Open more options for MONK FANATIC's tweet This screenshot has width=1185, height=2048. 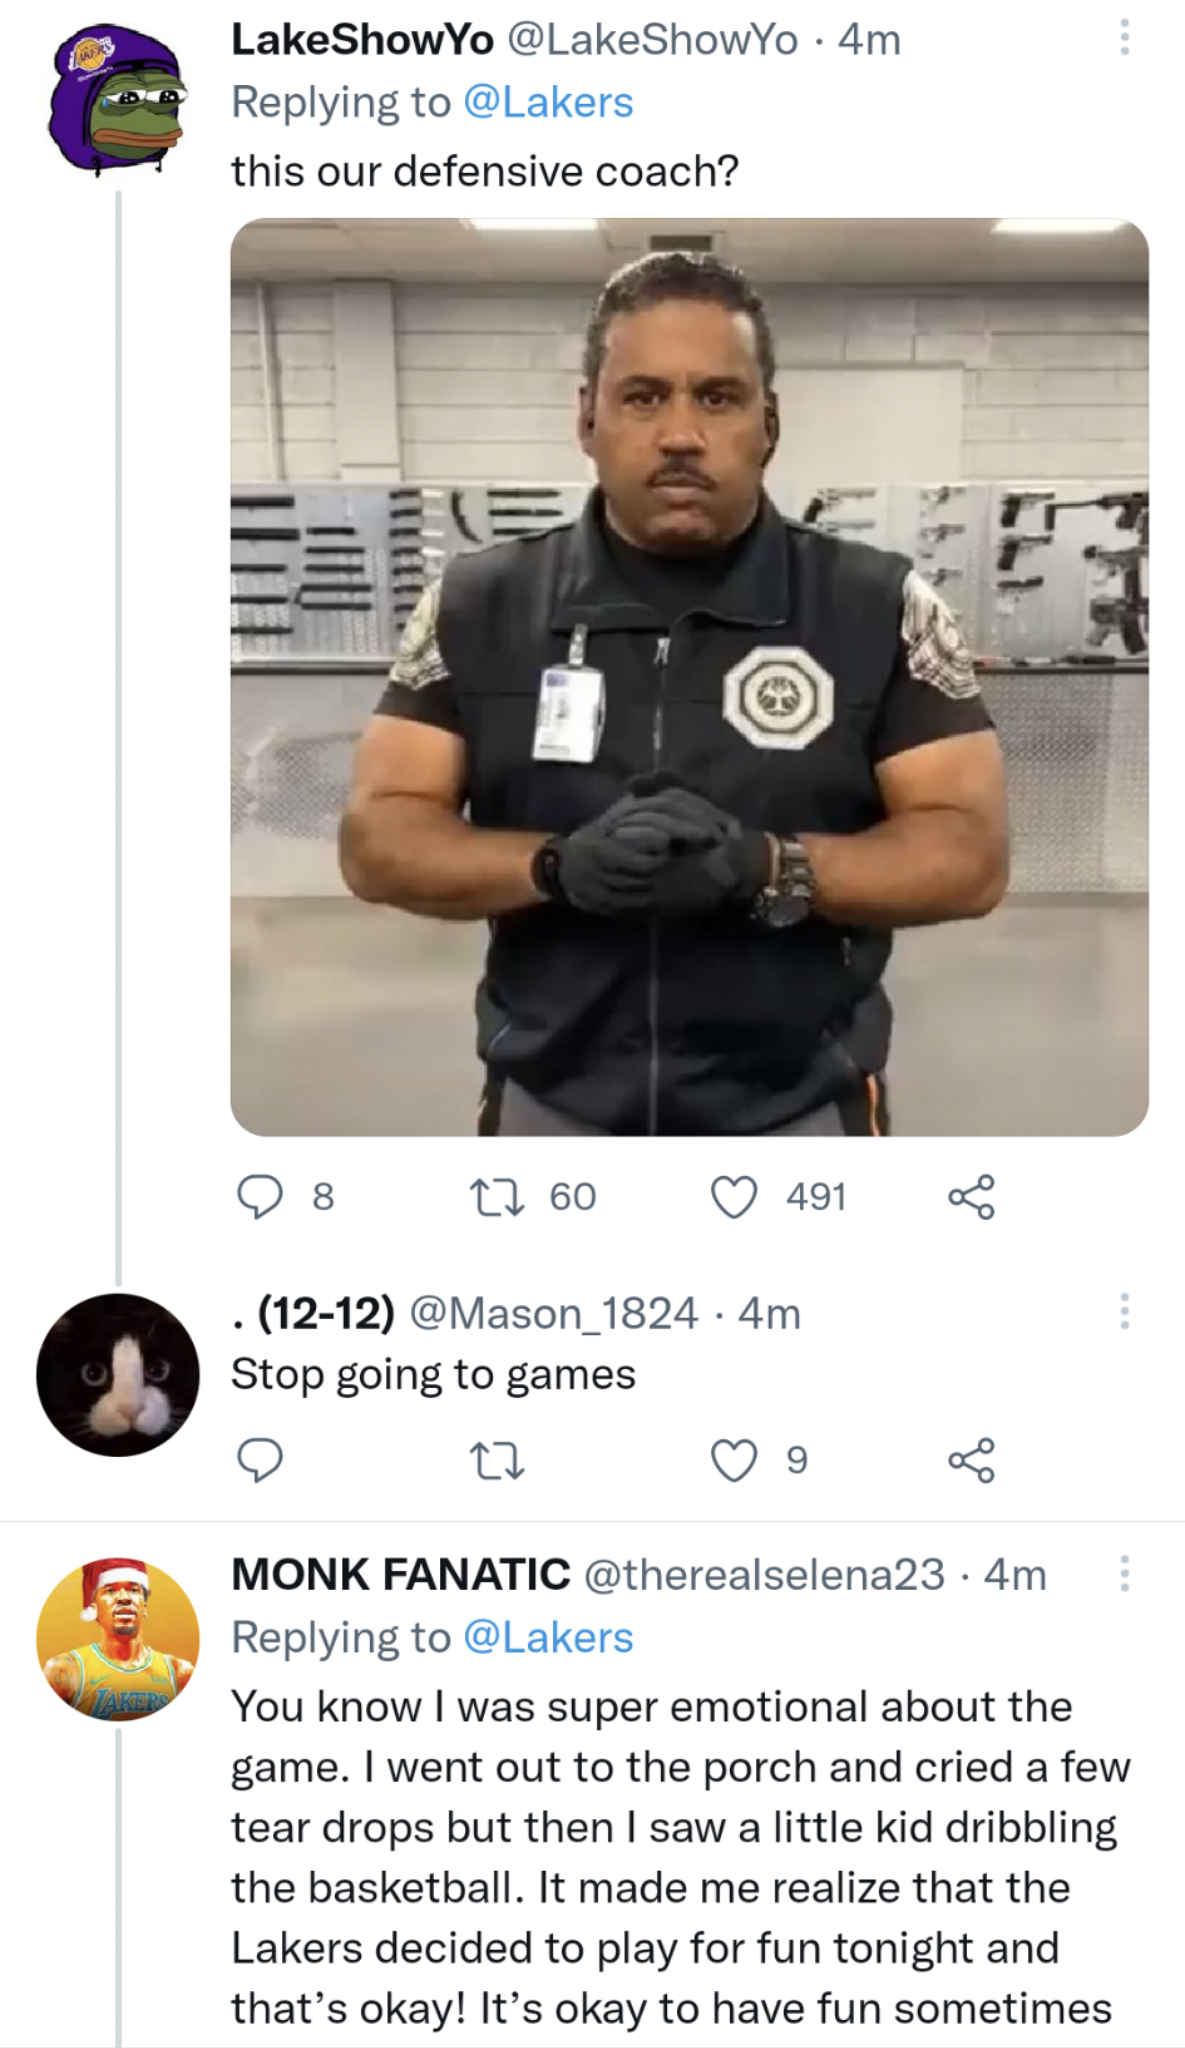[x=1124, y=1574]
